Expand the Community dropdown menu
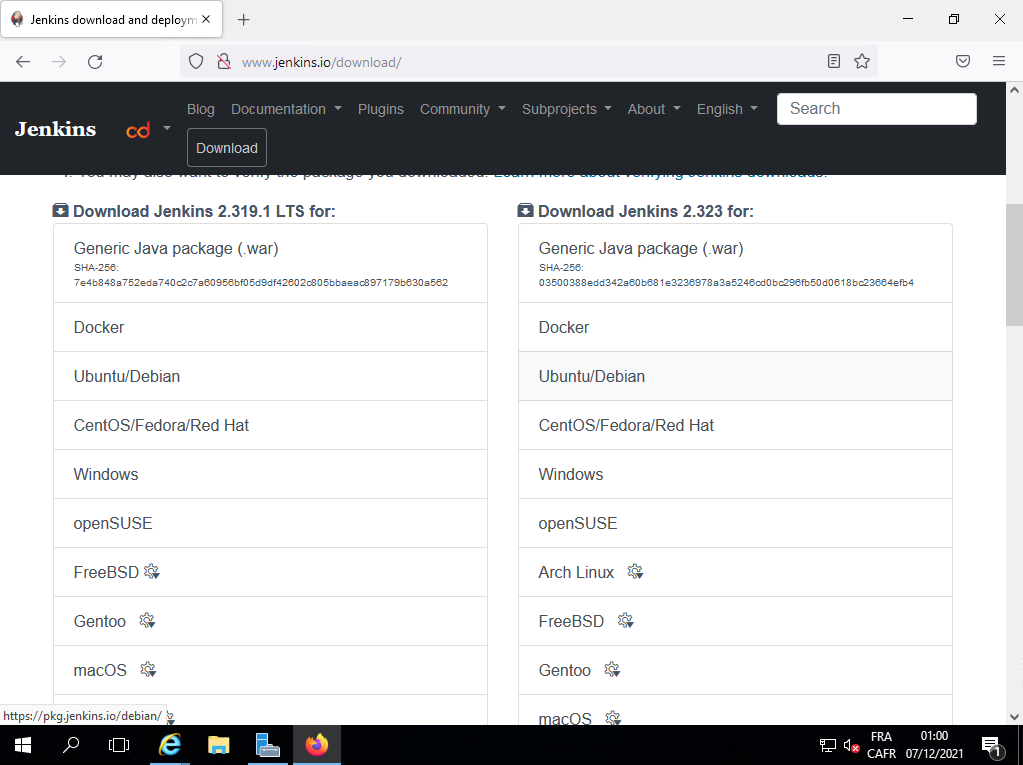Screen dimensions: 1023x765 pyautogui.click(x=462, y=109)
